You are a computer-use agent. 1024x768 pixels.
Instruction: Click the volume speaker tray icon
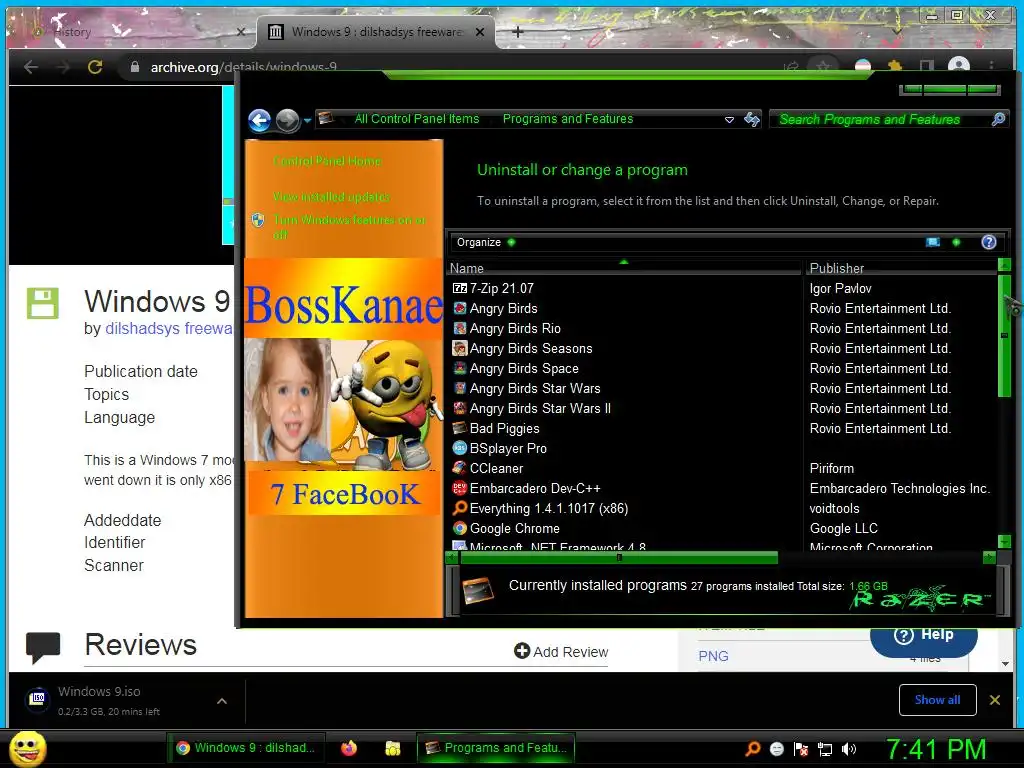848,749
